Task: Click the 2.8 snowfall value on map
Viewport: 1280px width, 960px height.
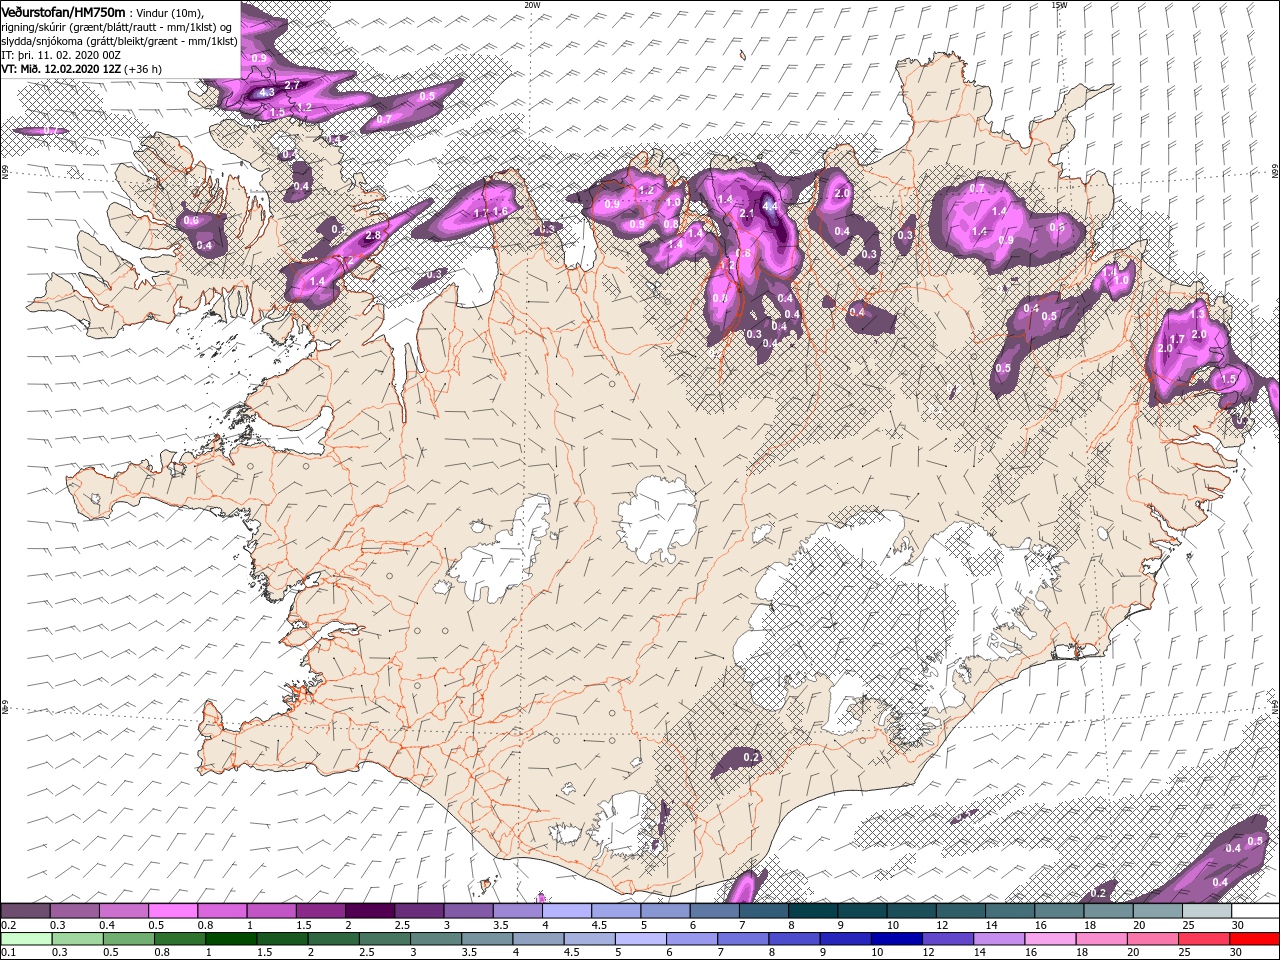Action: [373, 236]
